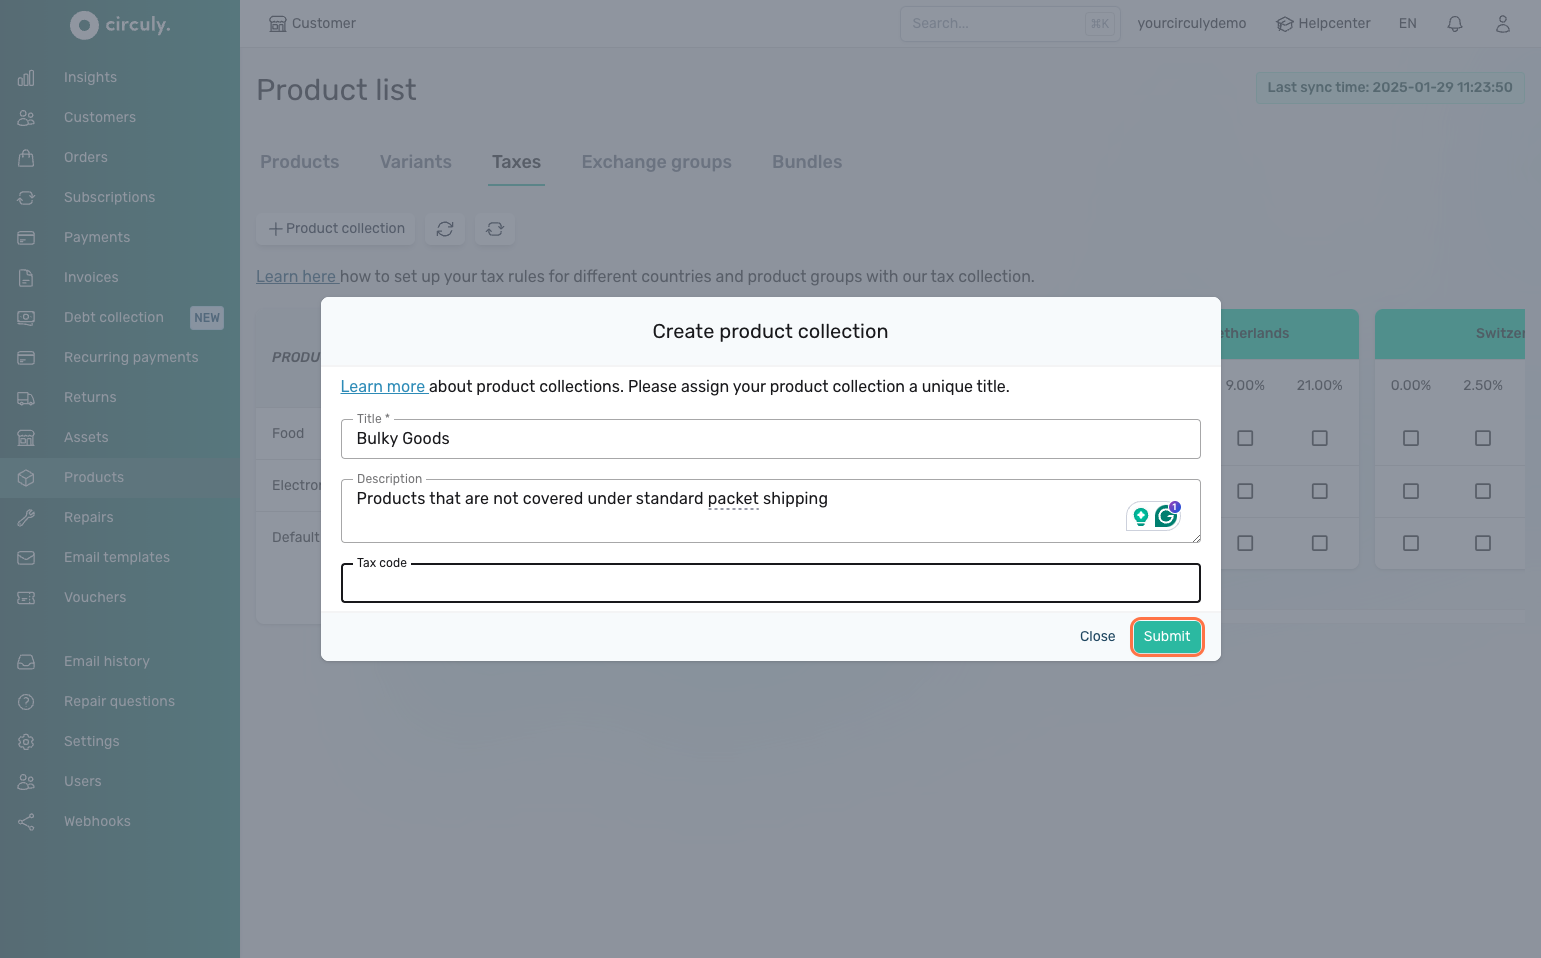This screenshot has width=1541, height=958.
Task: Close the Create product collection dialog
Action: pos(1097,637)
